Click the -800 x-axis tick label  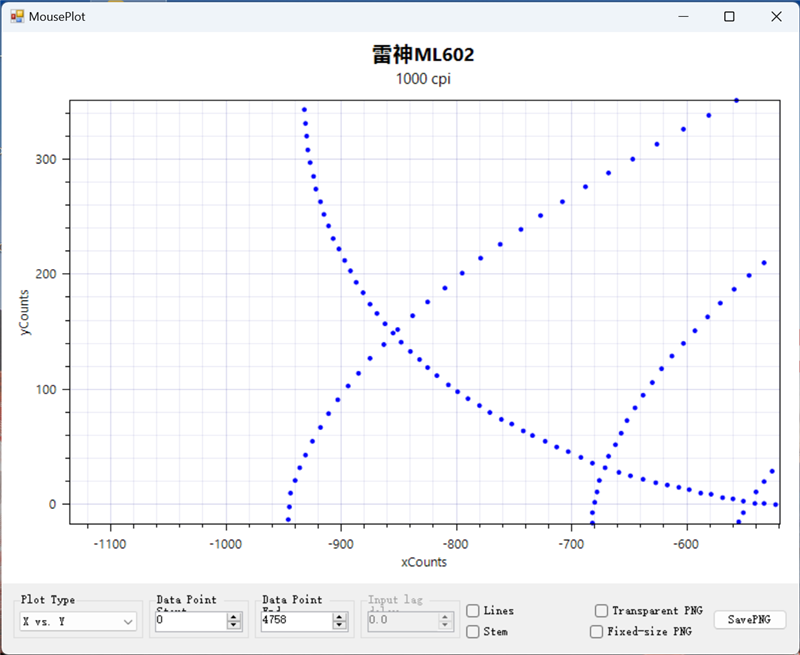(x=455, y=544)
